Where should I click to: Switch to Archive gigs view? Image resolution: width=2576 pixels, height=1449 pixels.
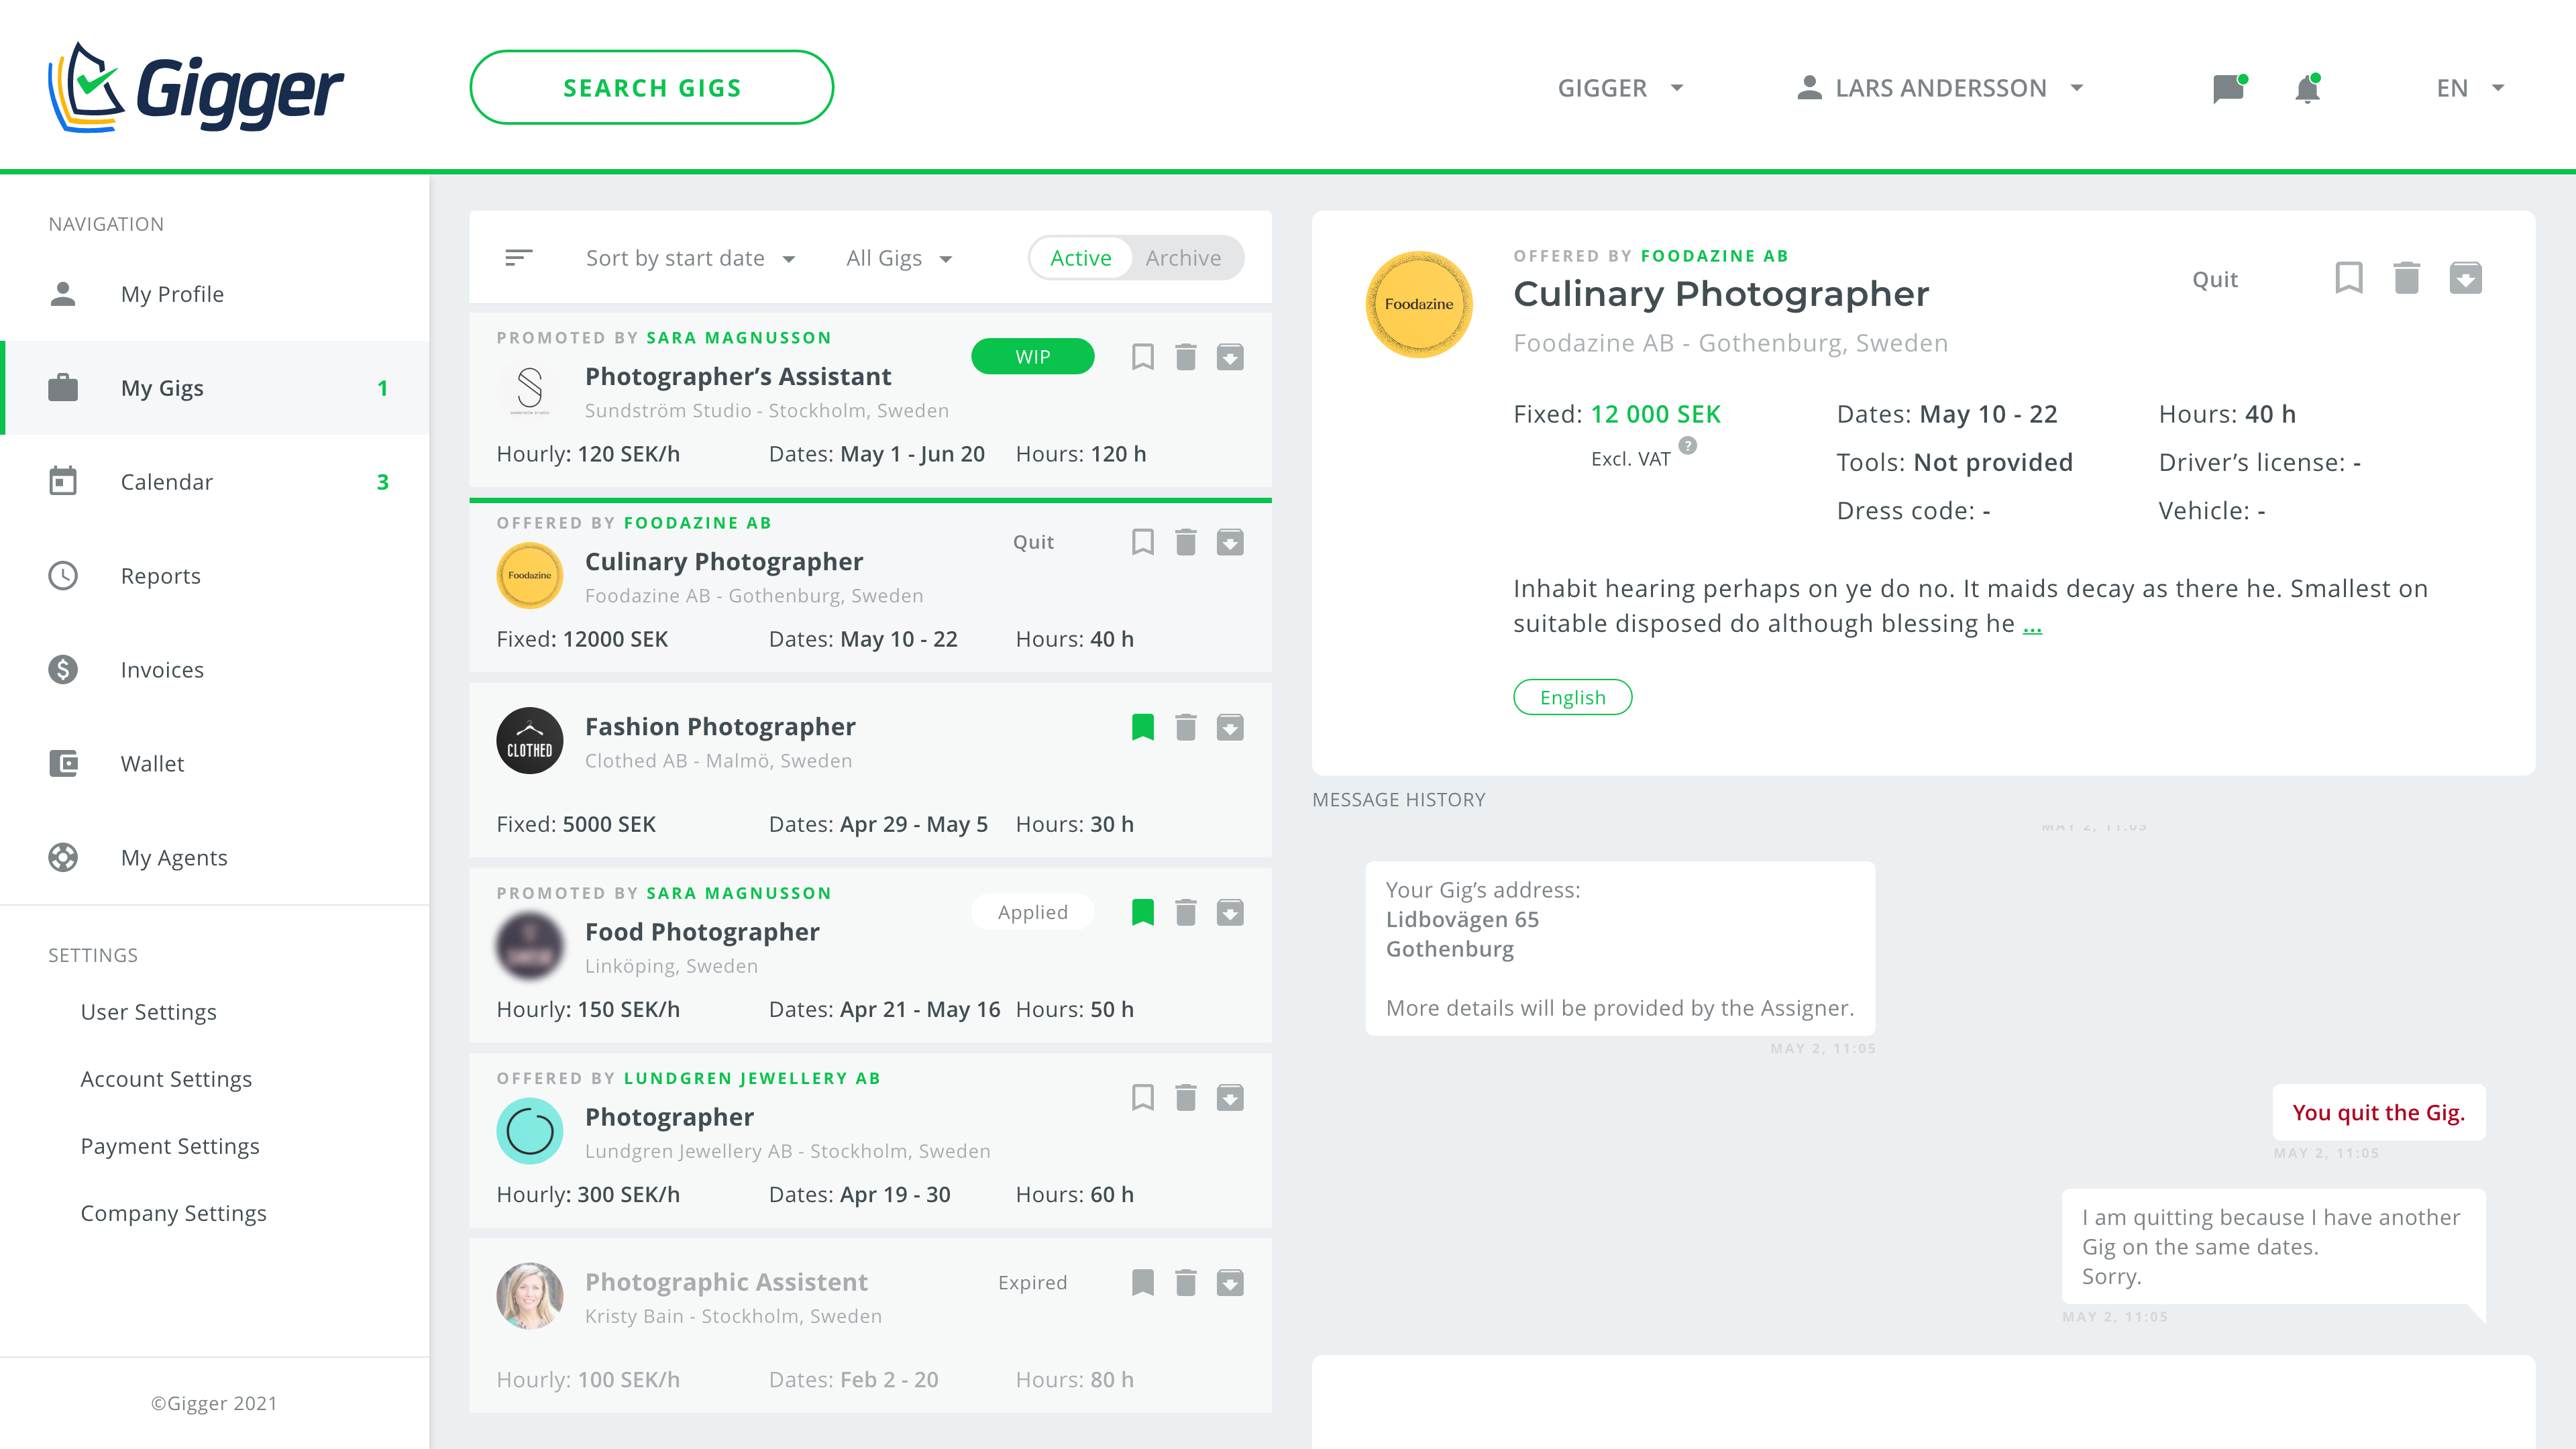[x=1184, y=258]
